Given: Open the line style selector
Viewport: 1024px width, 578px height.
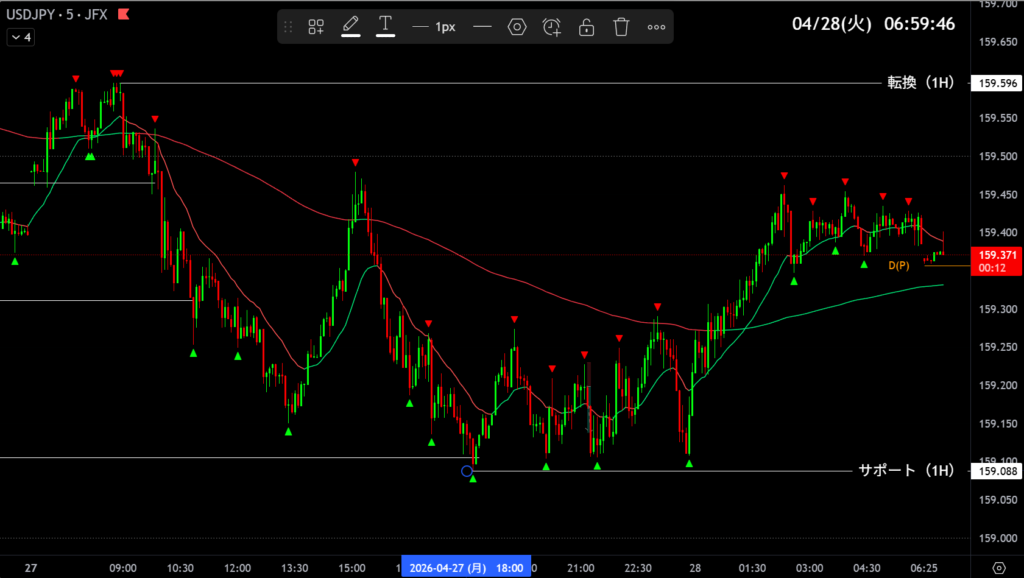Looking at the screenshot, I should [x=482, y=27].
